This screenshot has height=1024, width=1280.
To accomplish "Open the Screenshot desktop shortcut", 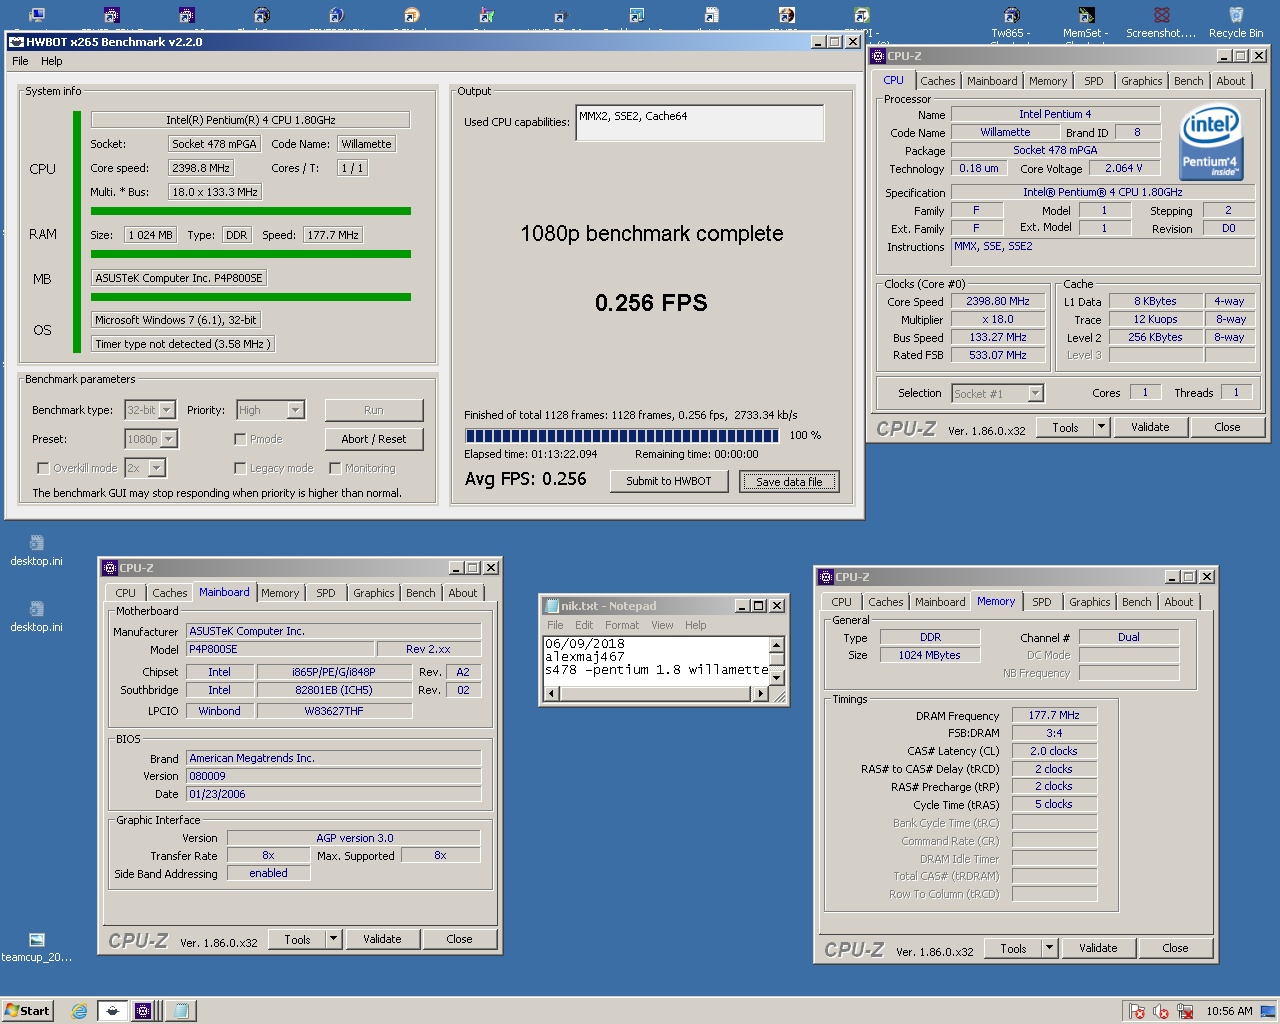I will [x=1161, y=22].
